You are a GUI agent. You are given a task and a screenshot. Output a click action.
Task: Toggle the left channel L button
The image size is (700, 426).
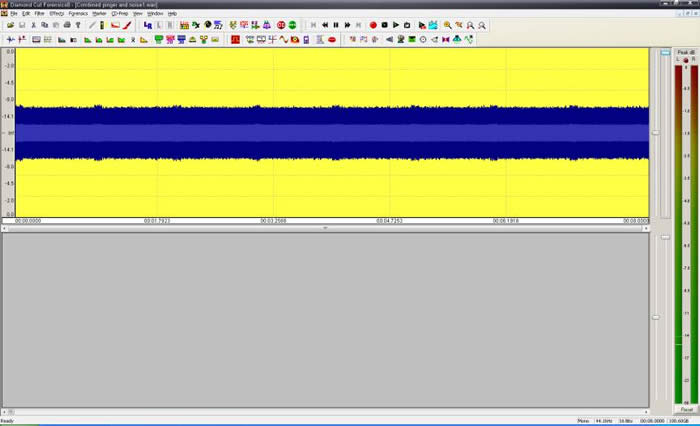pyautogui.click(x=159, y=25)
